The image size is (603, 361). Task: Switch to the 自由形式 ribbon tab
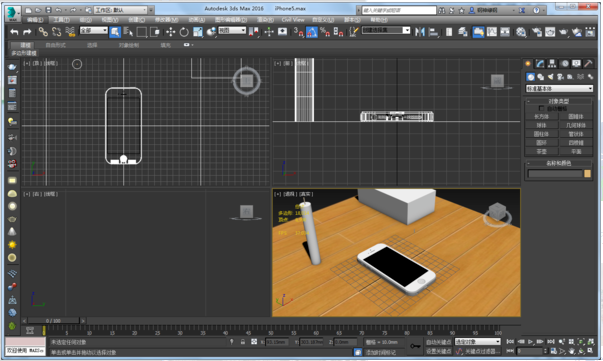click(56, 45)
